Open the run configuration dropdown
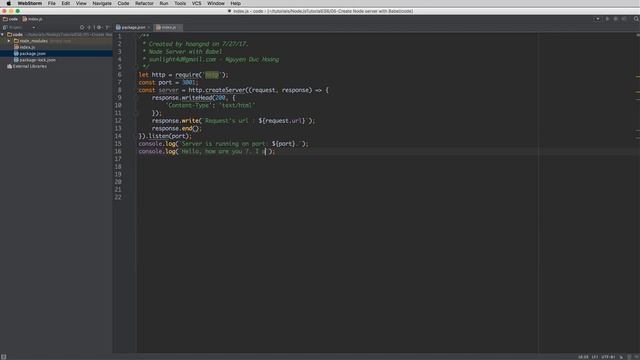This screenshot has height=360, width=640. coord(598,19)
